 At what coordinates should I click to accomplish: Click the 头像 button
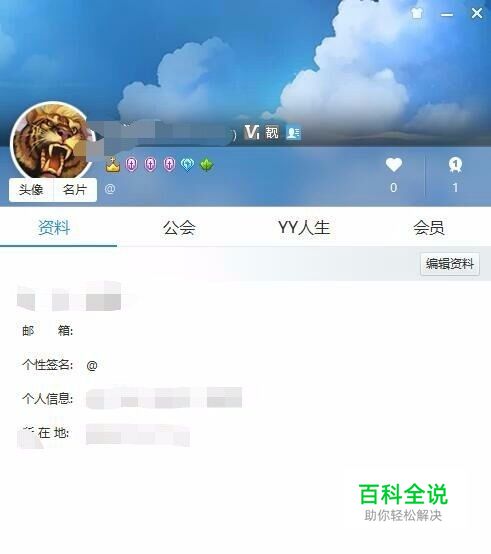31,190
